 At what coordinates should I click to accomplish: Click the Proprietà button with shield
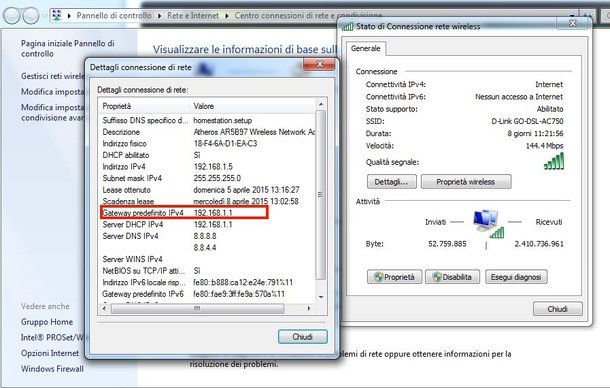point(394,277)
